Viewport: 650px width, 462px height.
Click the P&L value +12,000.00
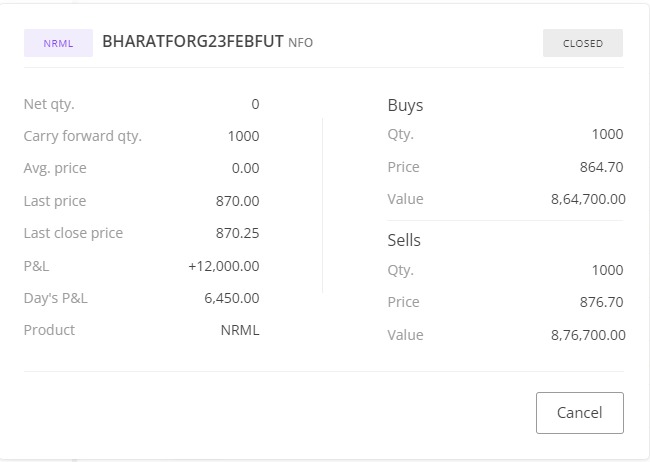click(x=223, y=266)
